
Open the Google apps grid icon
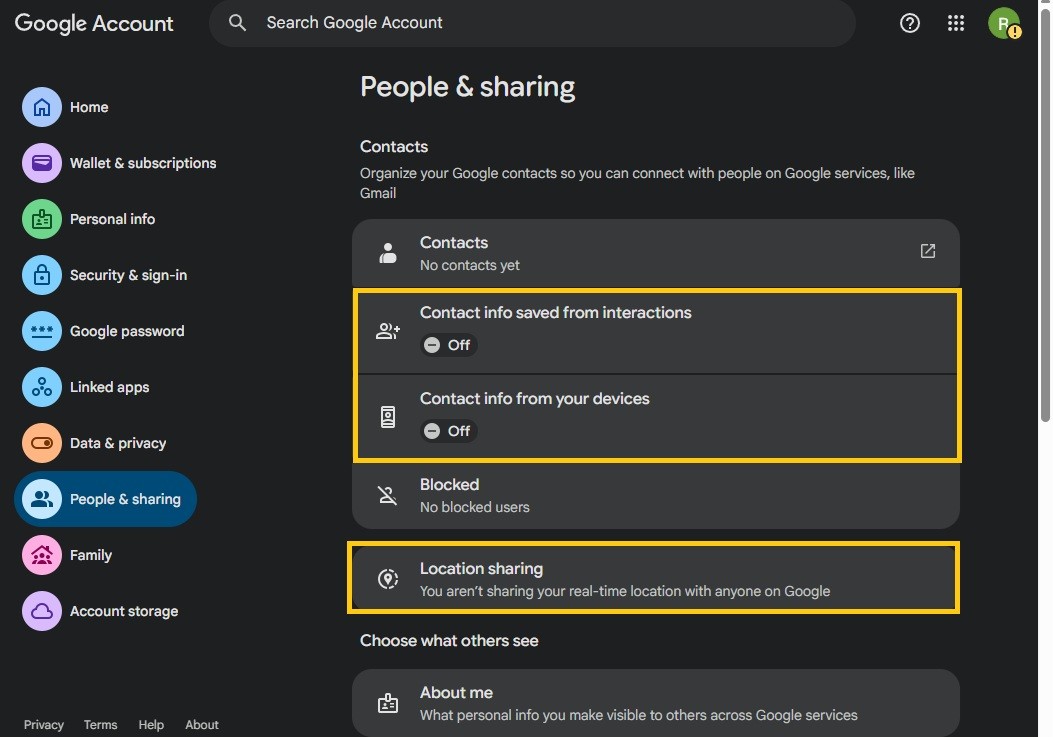pyautogui.click(x=956, y=24)
